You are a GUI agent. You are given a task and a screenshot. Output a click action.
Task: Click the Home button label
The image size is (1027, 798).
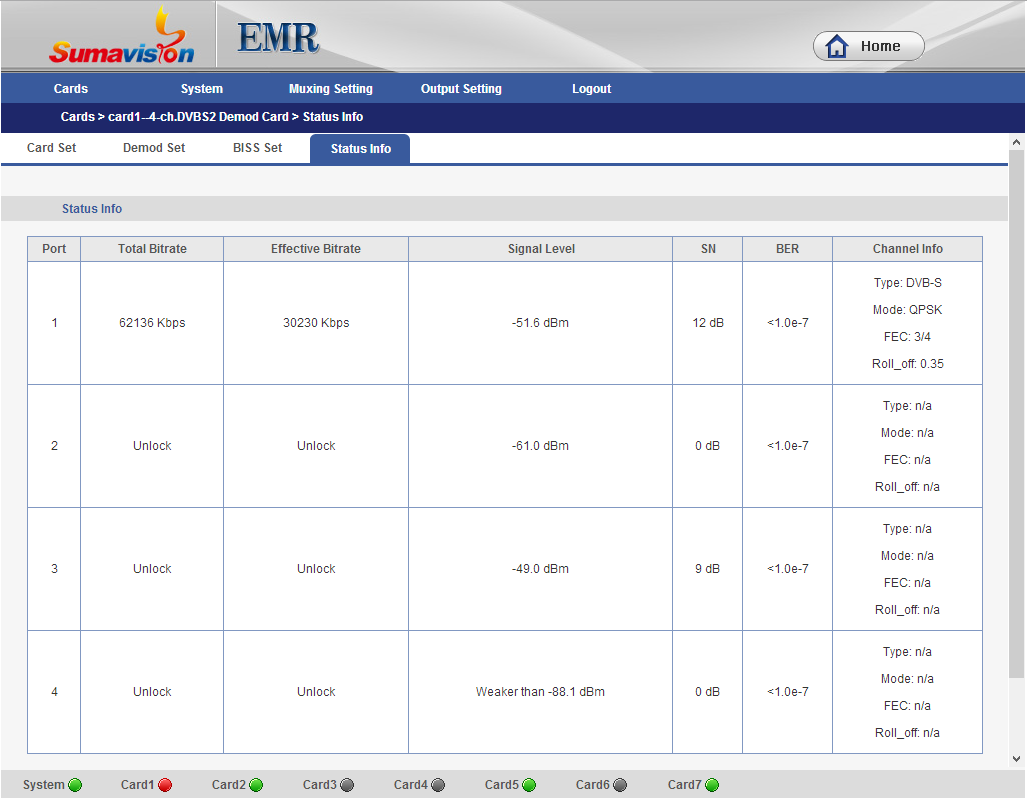880,46
